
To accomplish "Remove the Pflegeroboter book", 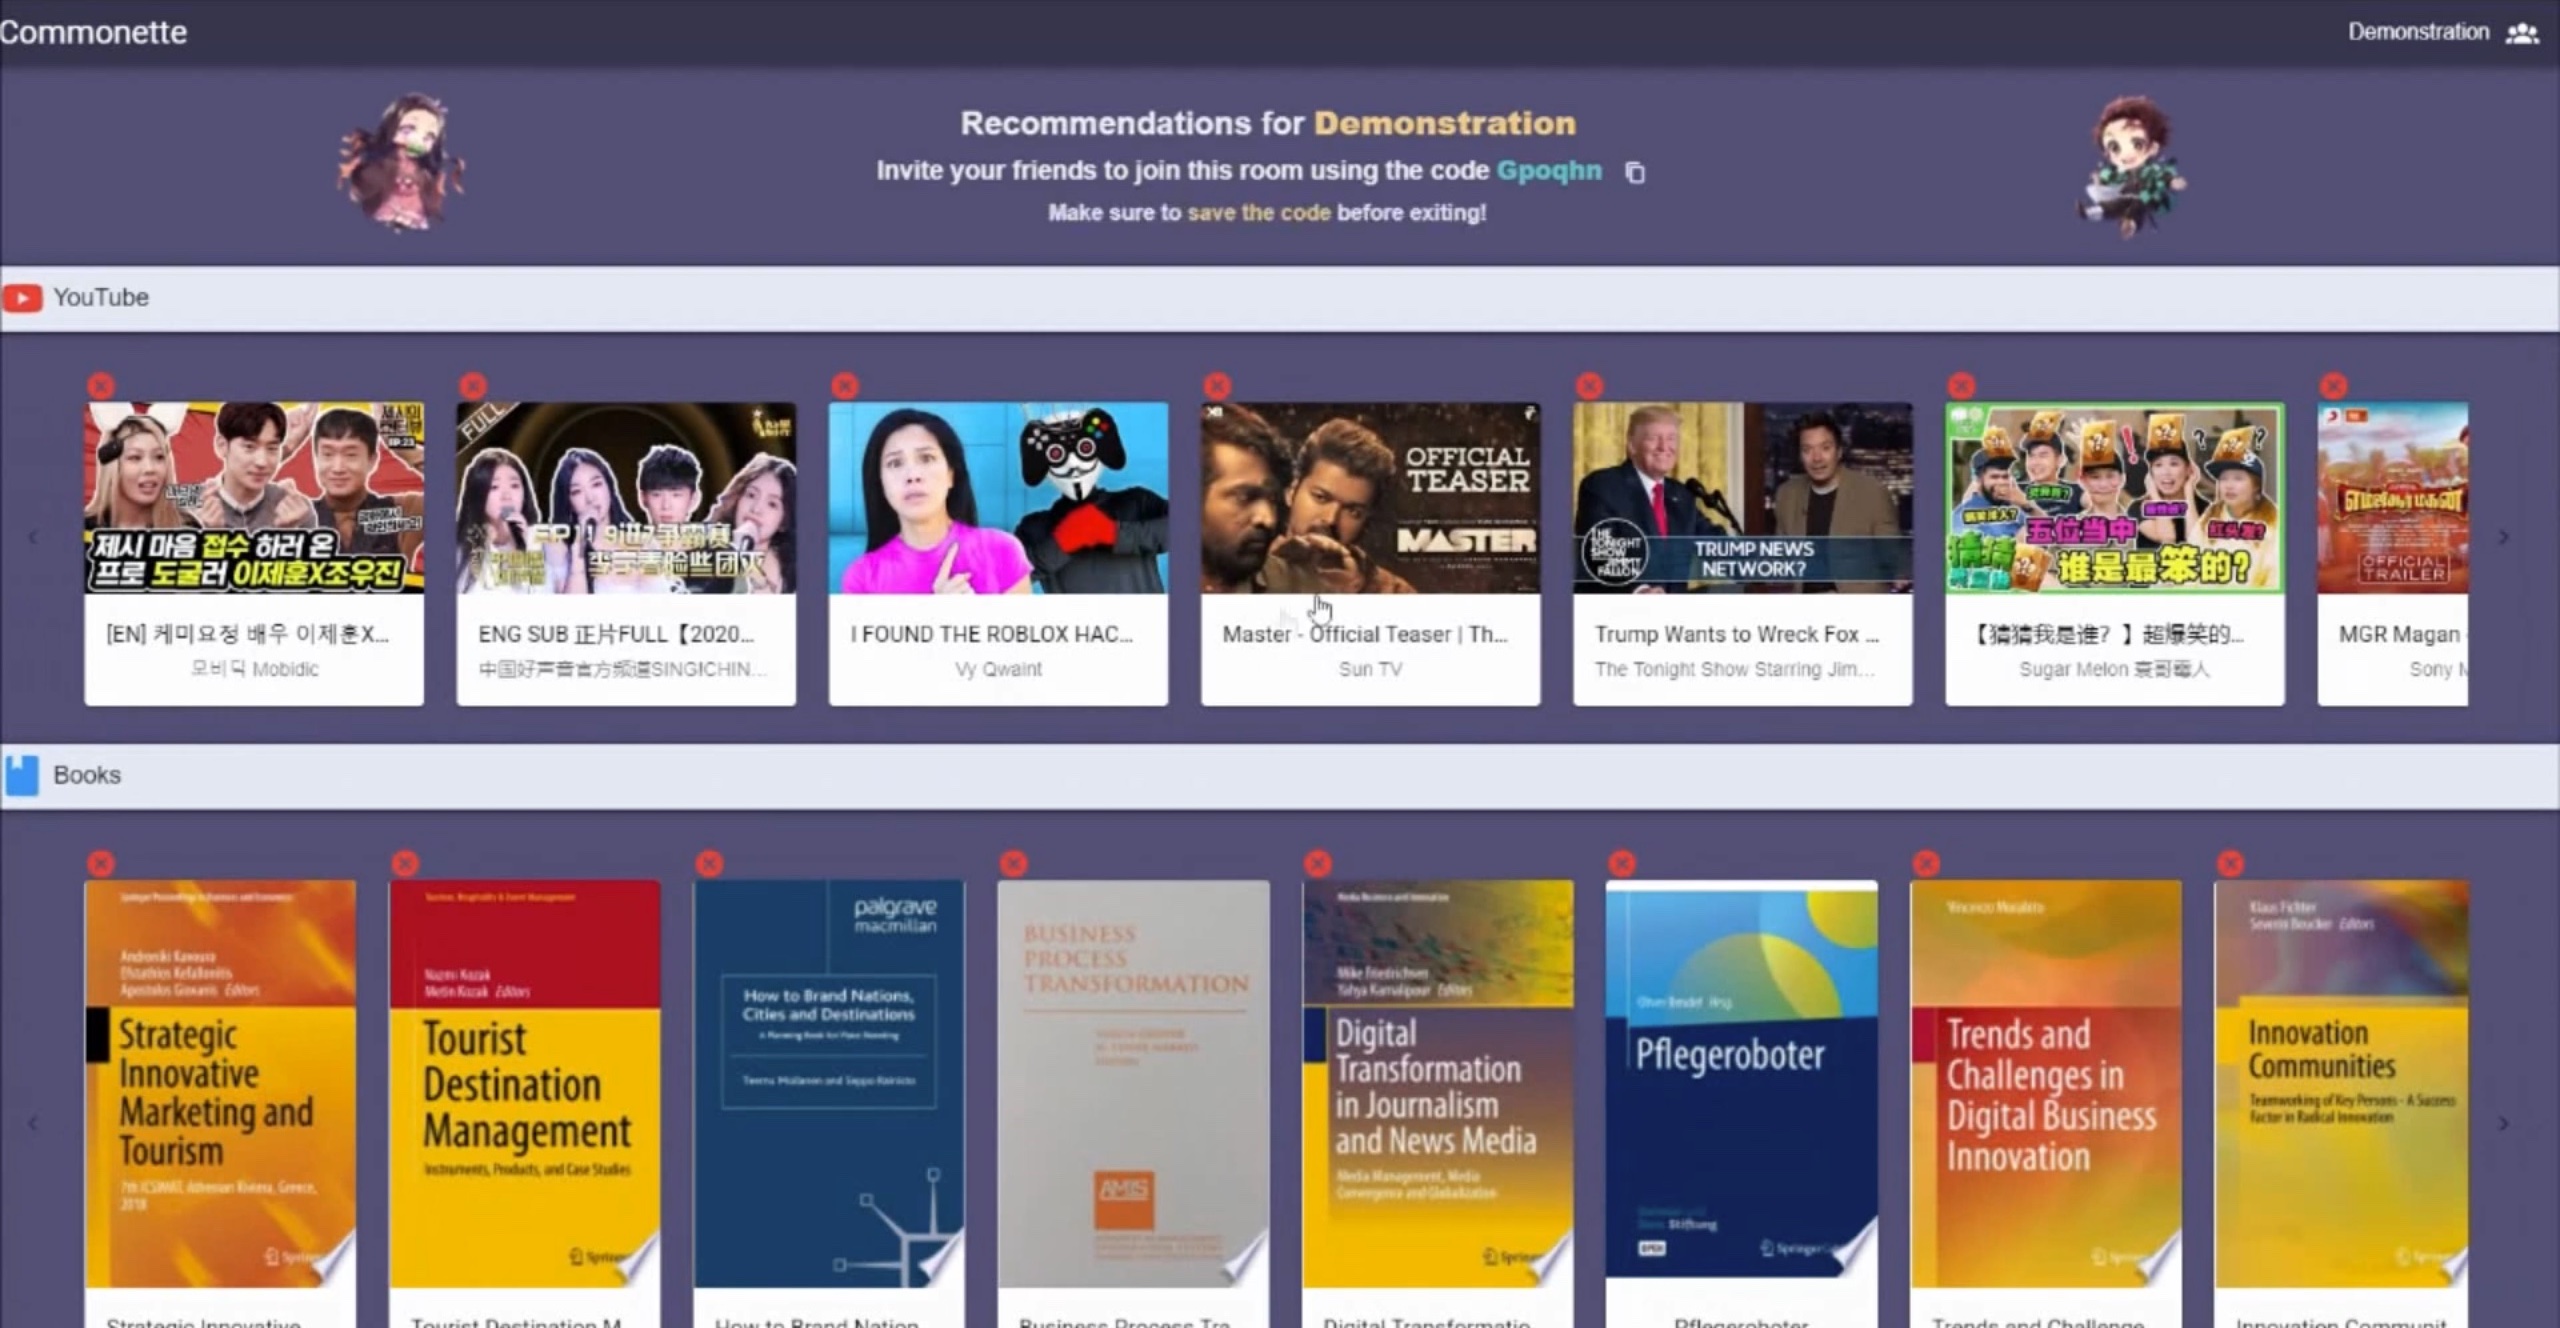I will (x=1622, y=863).
